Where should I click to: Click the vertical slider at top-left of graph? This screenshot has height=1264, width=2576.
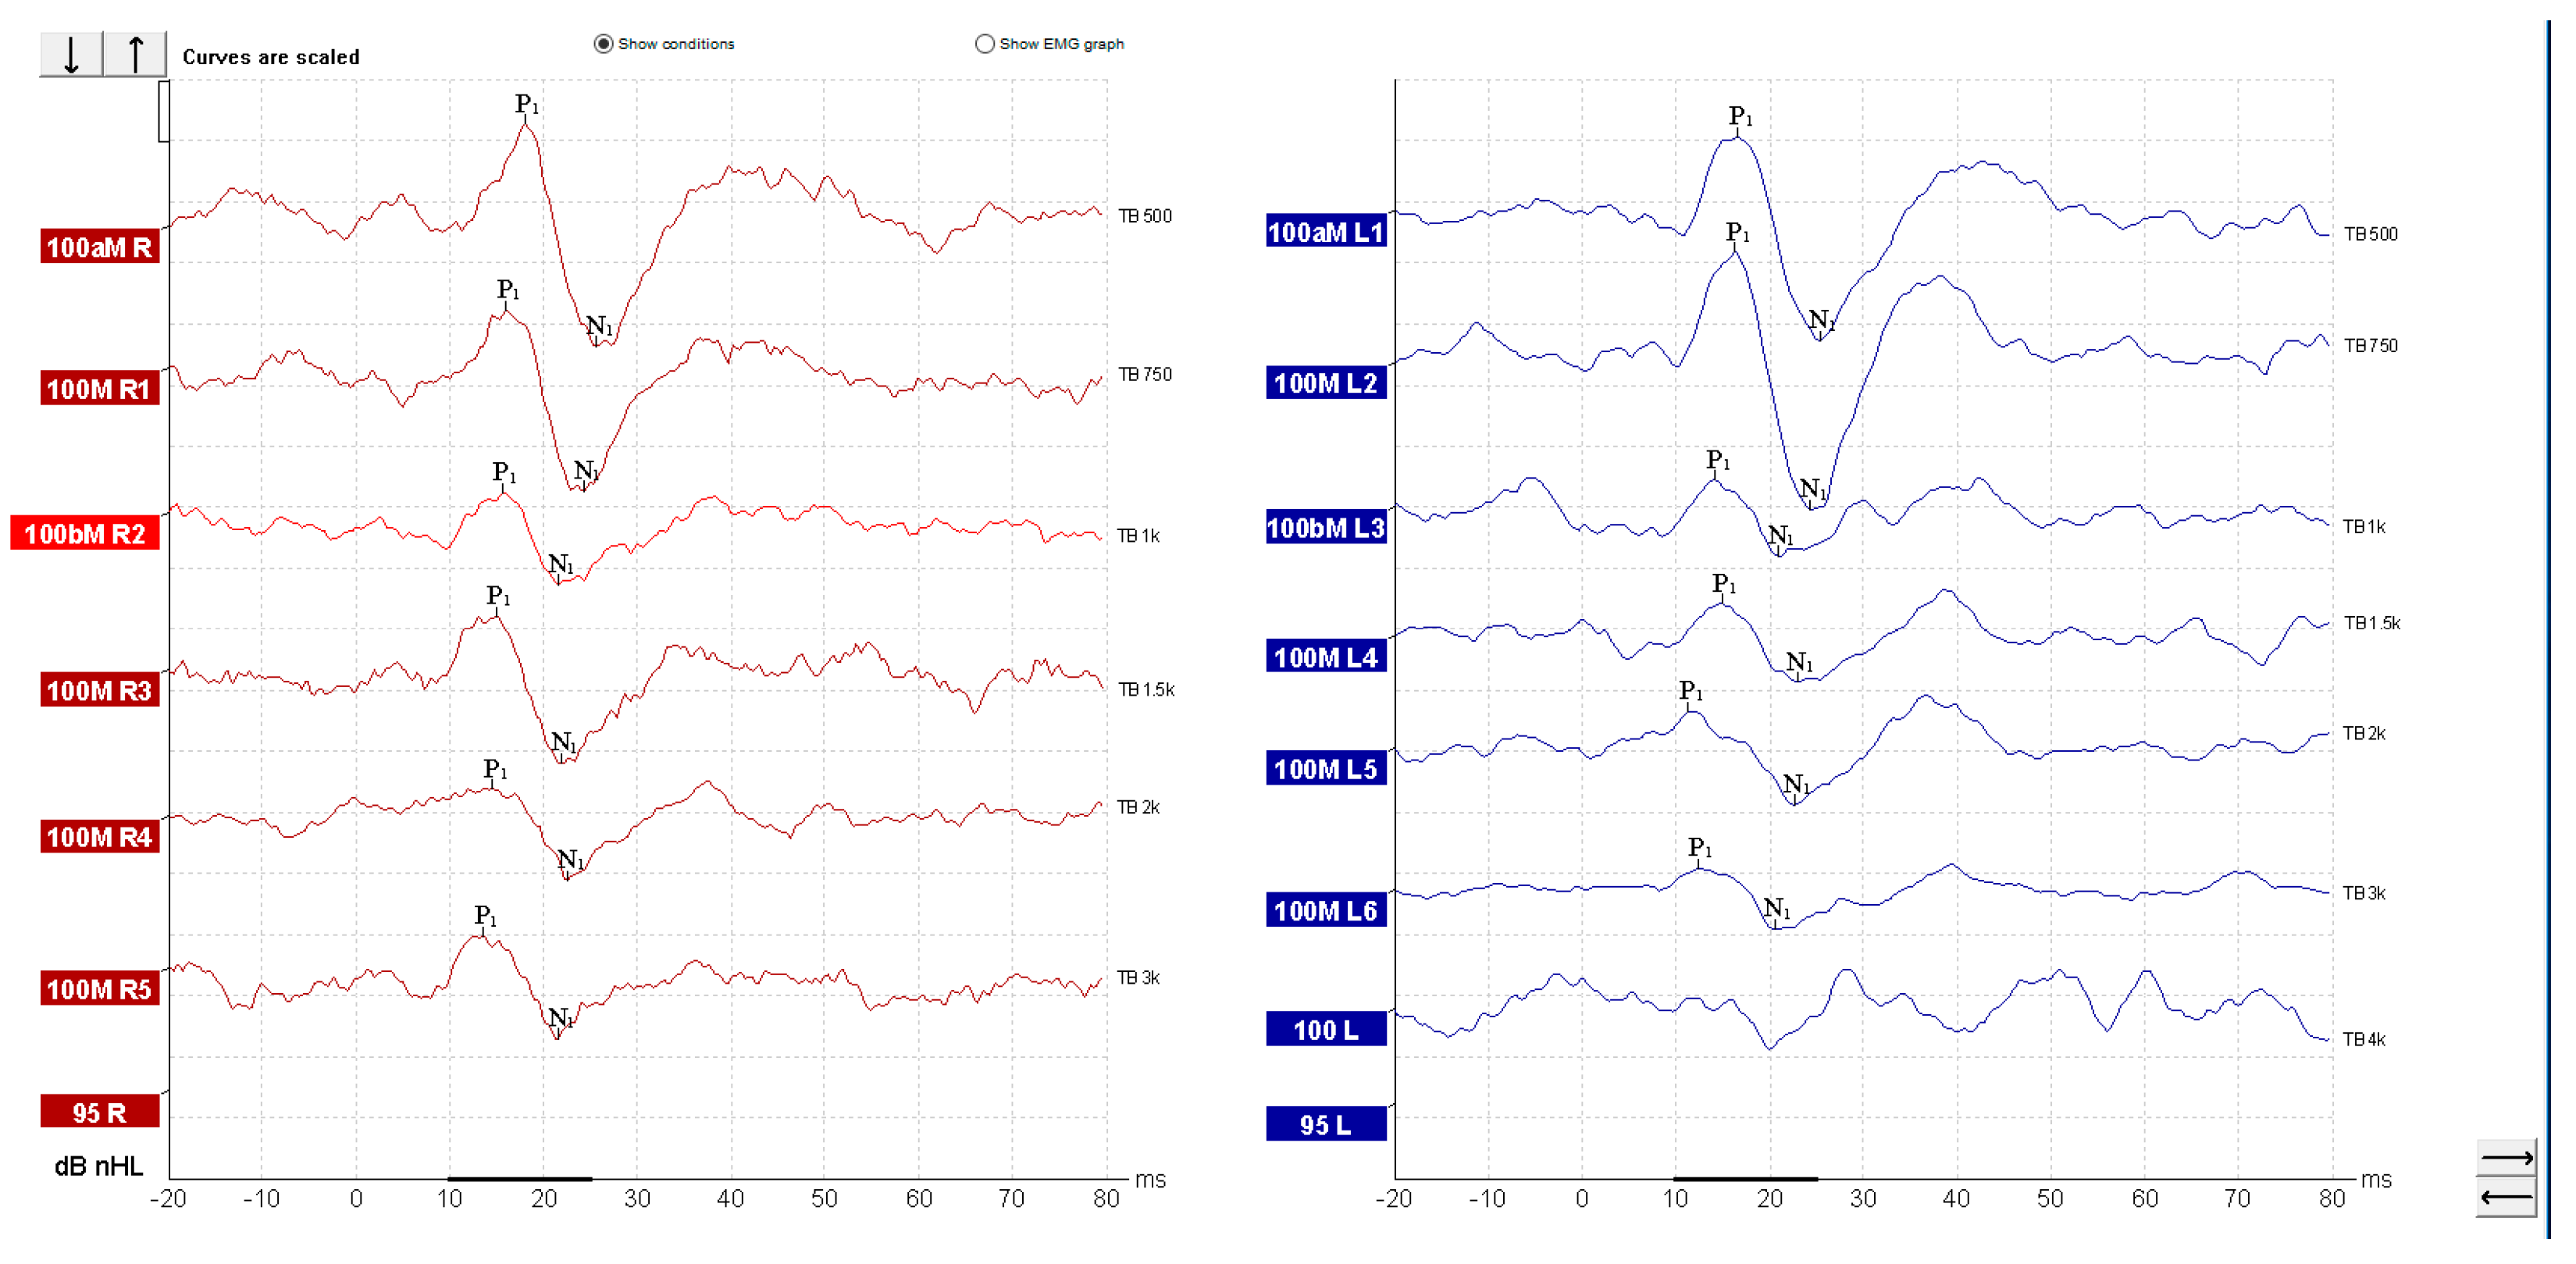164,111
